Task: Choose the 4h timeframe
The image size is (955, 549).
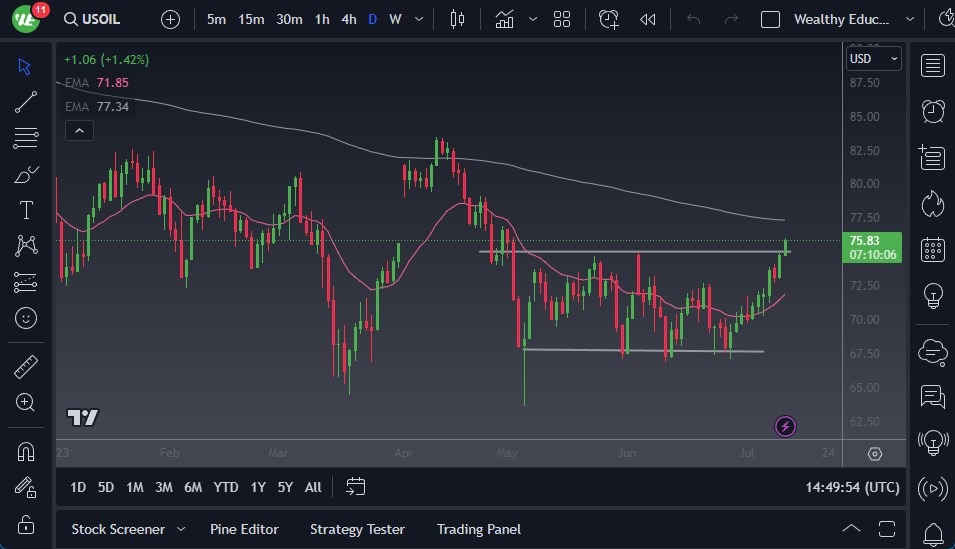Action: (x=348, y=19)
